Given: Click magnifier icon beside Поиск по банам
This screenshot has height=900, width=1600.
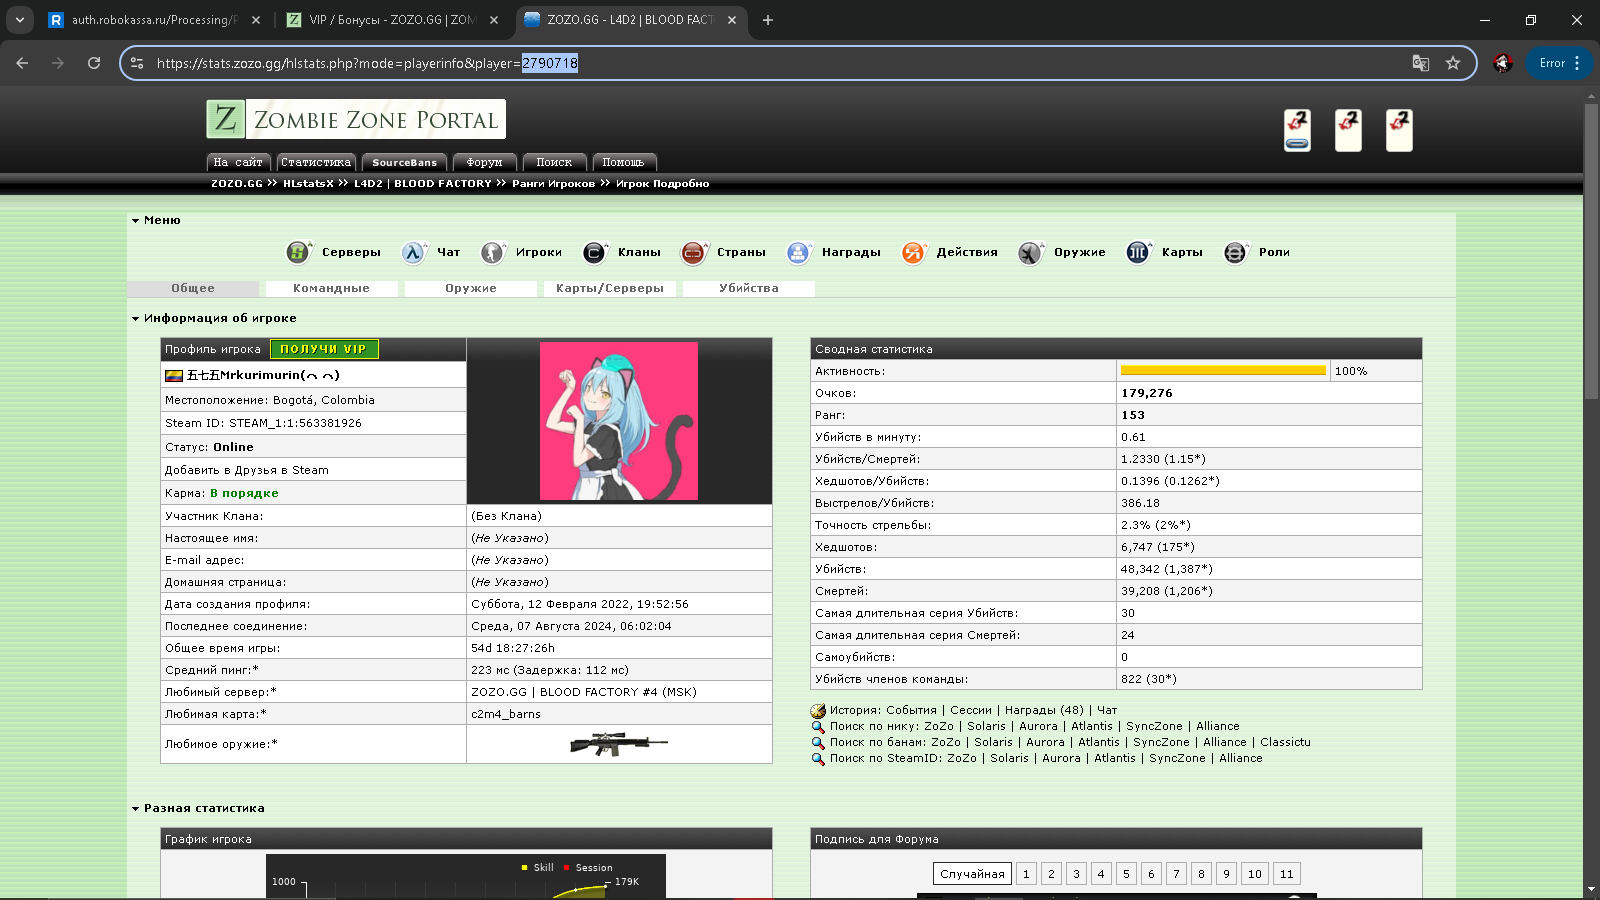Looking at the screenshot, I should pos(818,743).
